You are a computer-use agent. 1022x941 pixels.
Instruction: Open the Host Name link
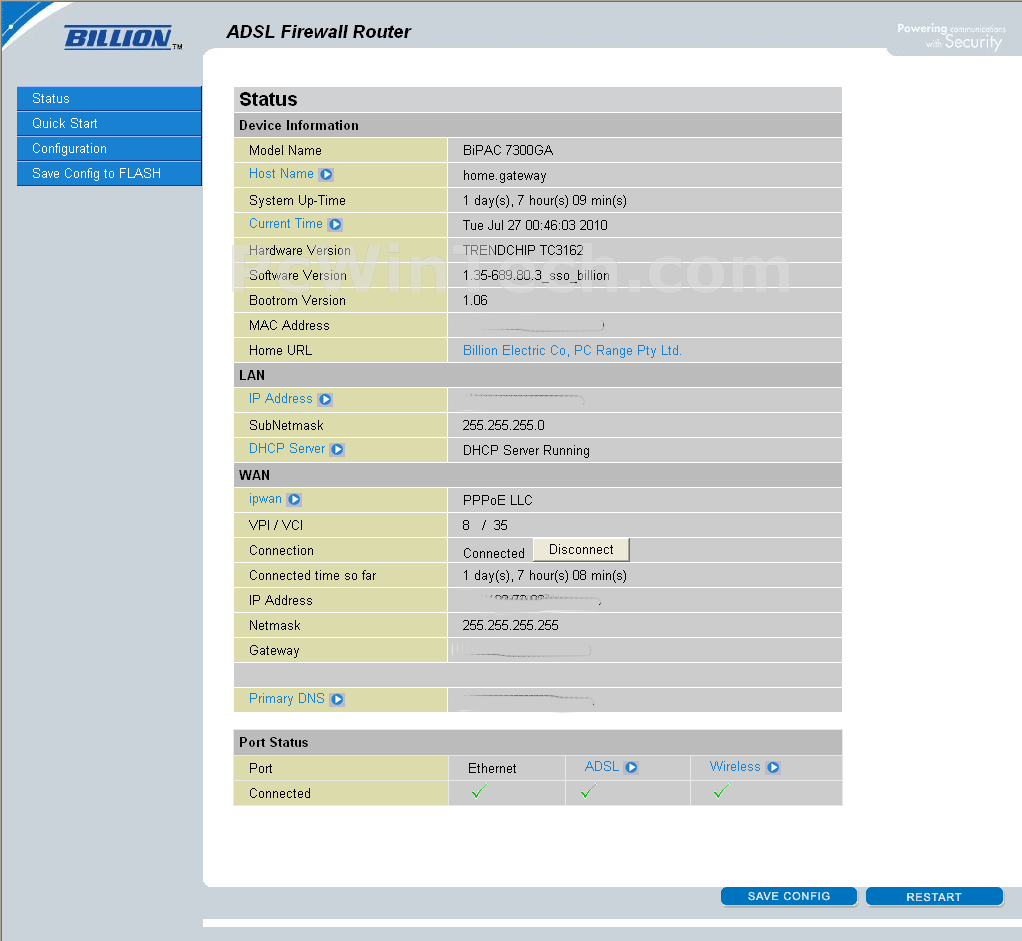[281, 173]
